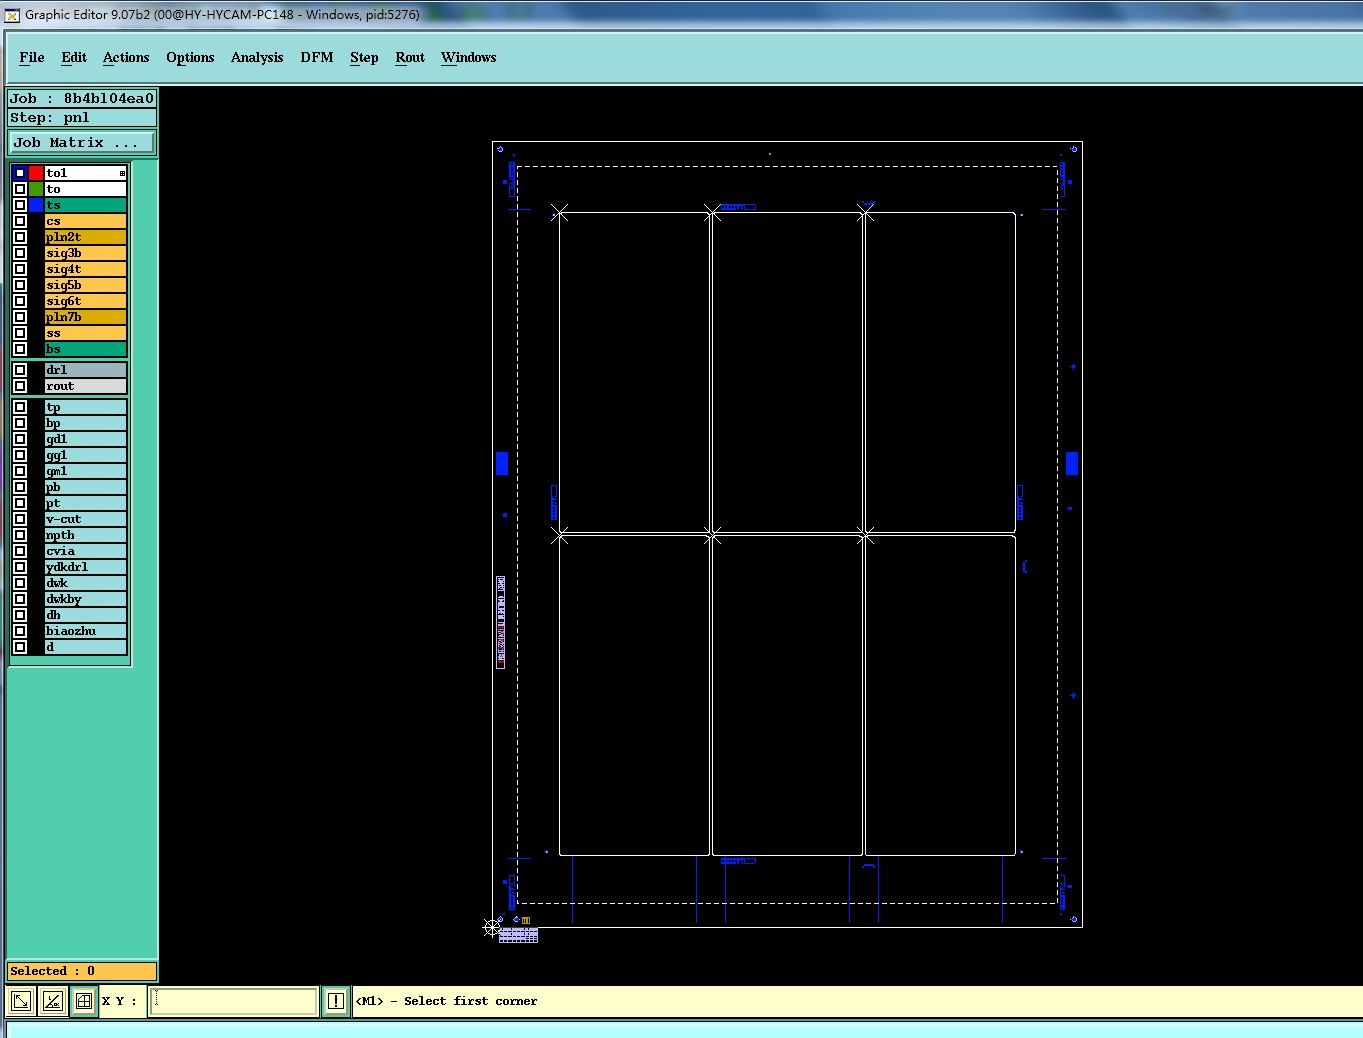Click the X Y coordinate input field
This screenshot has height=1038, width=1363.
[x=234, y=1001]
